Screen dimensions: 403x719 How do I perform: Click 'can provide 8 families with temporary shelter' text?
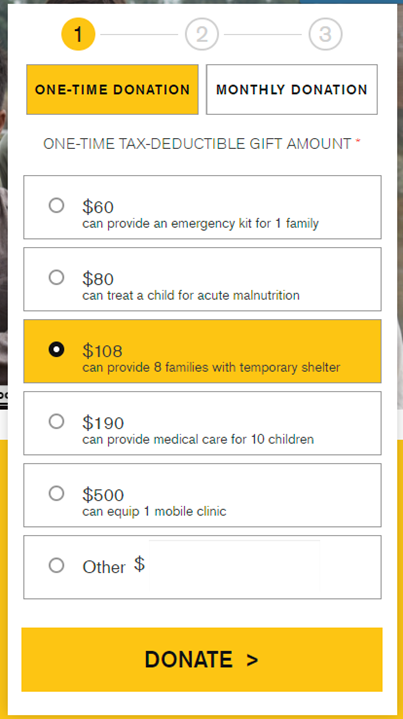tap(211, 367)
